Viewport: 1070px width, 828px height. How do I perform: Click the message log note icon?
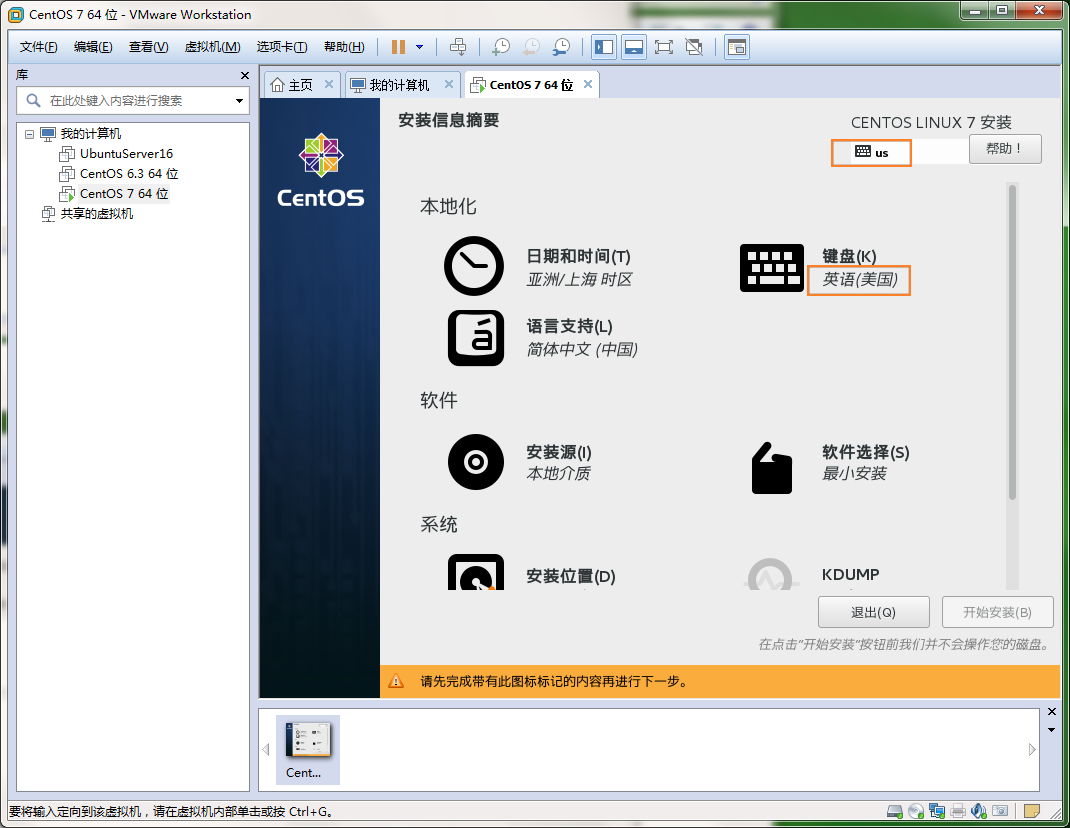(1032, 811)
